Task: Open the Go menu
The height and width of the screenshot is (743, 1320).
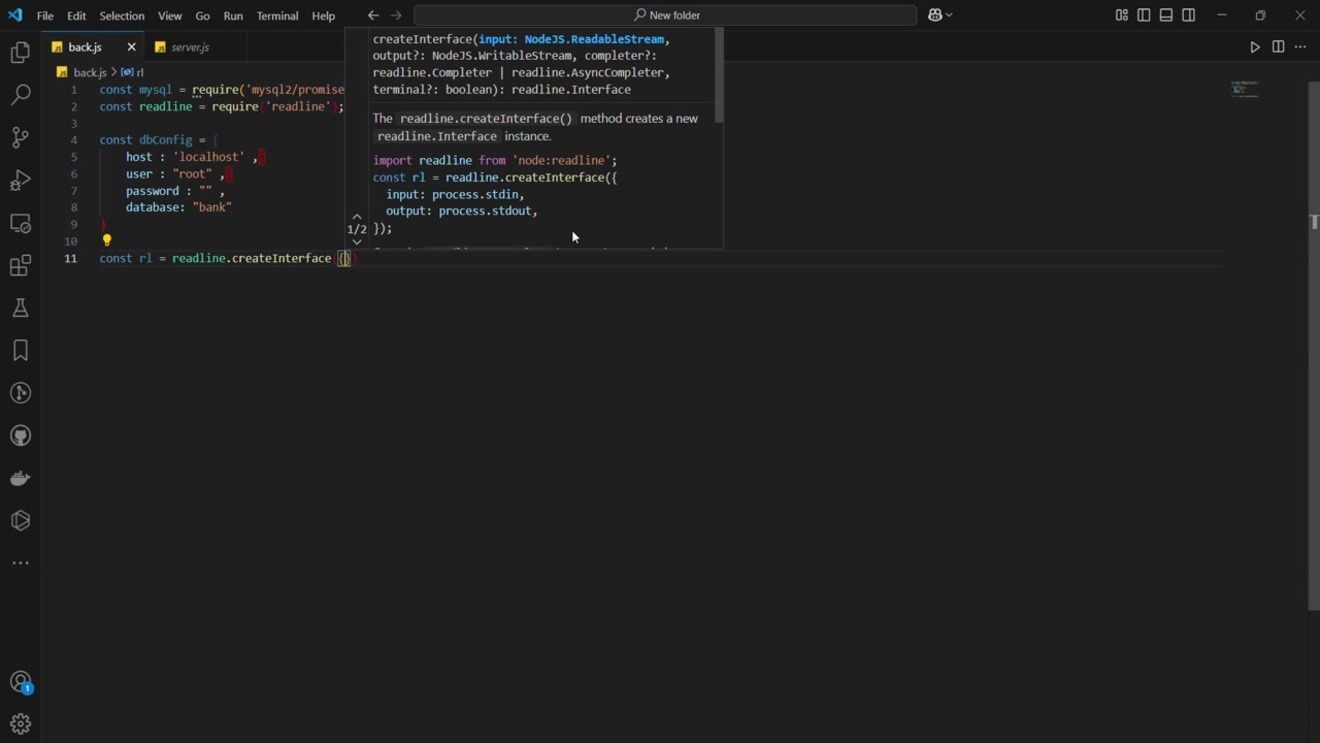Action: click(203, 16)
